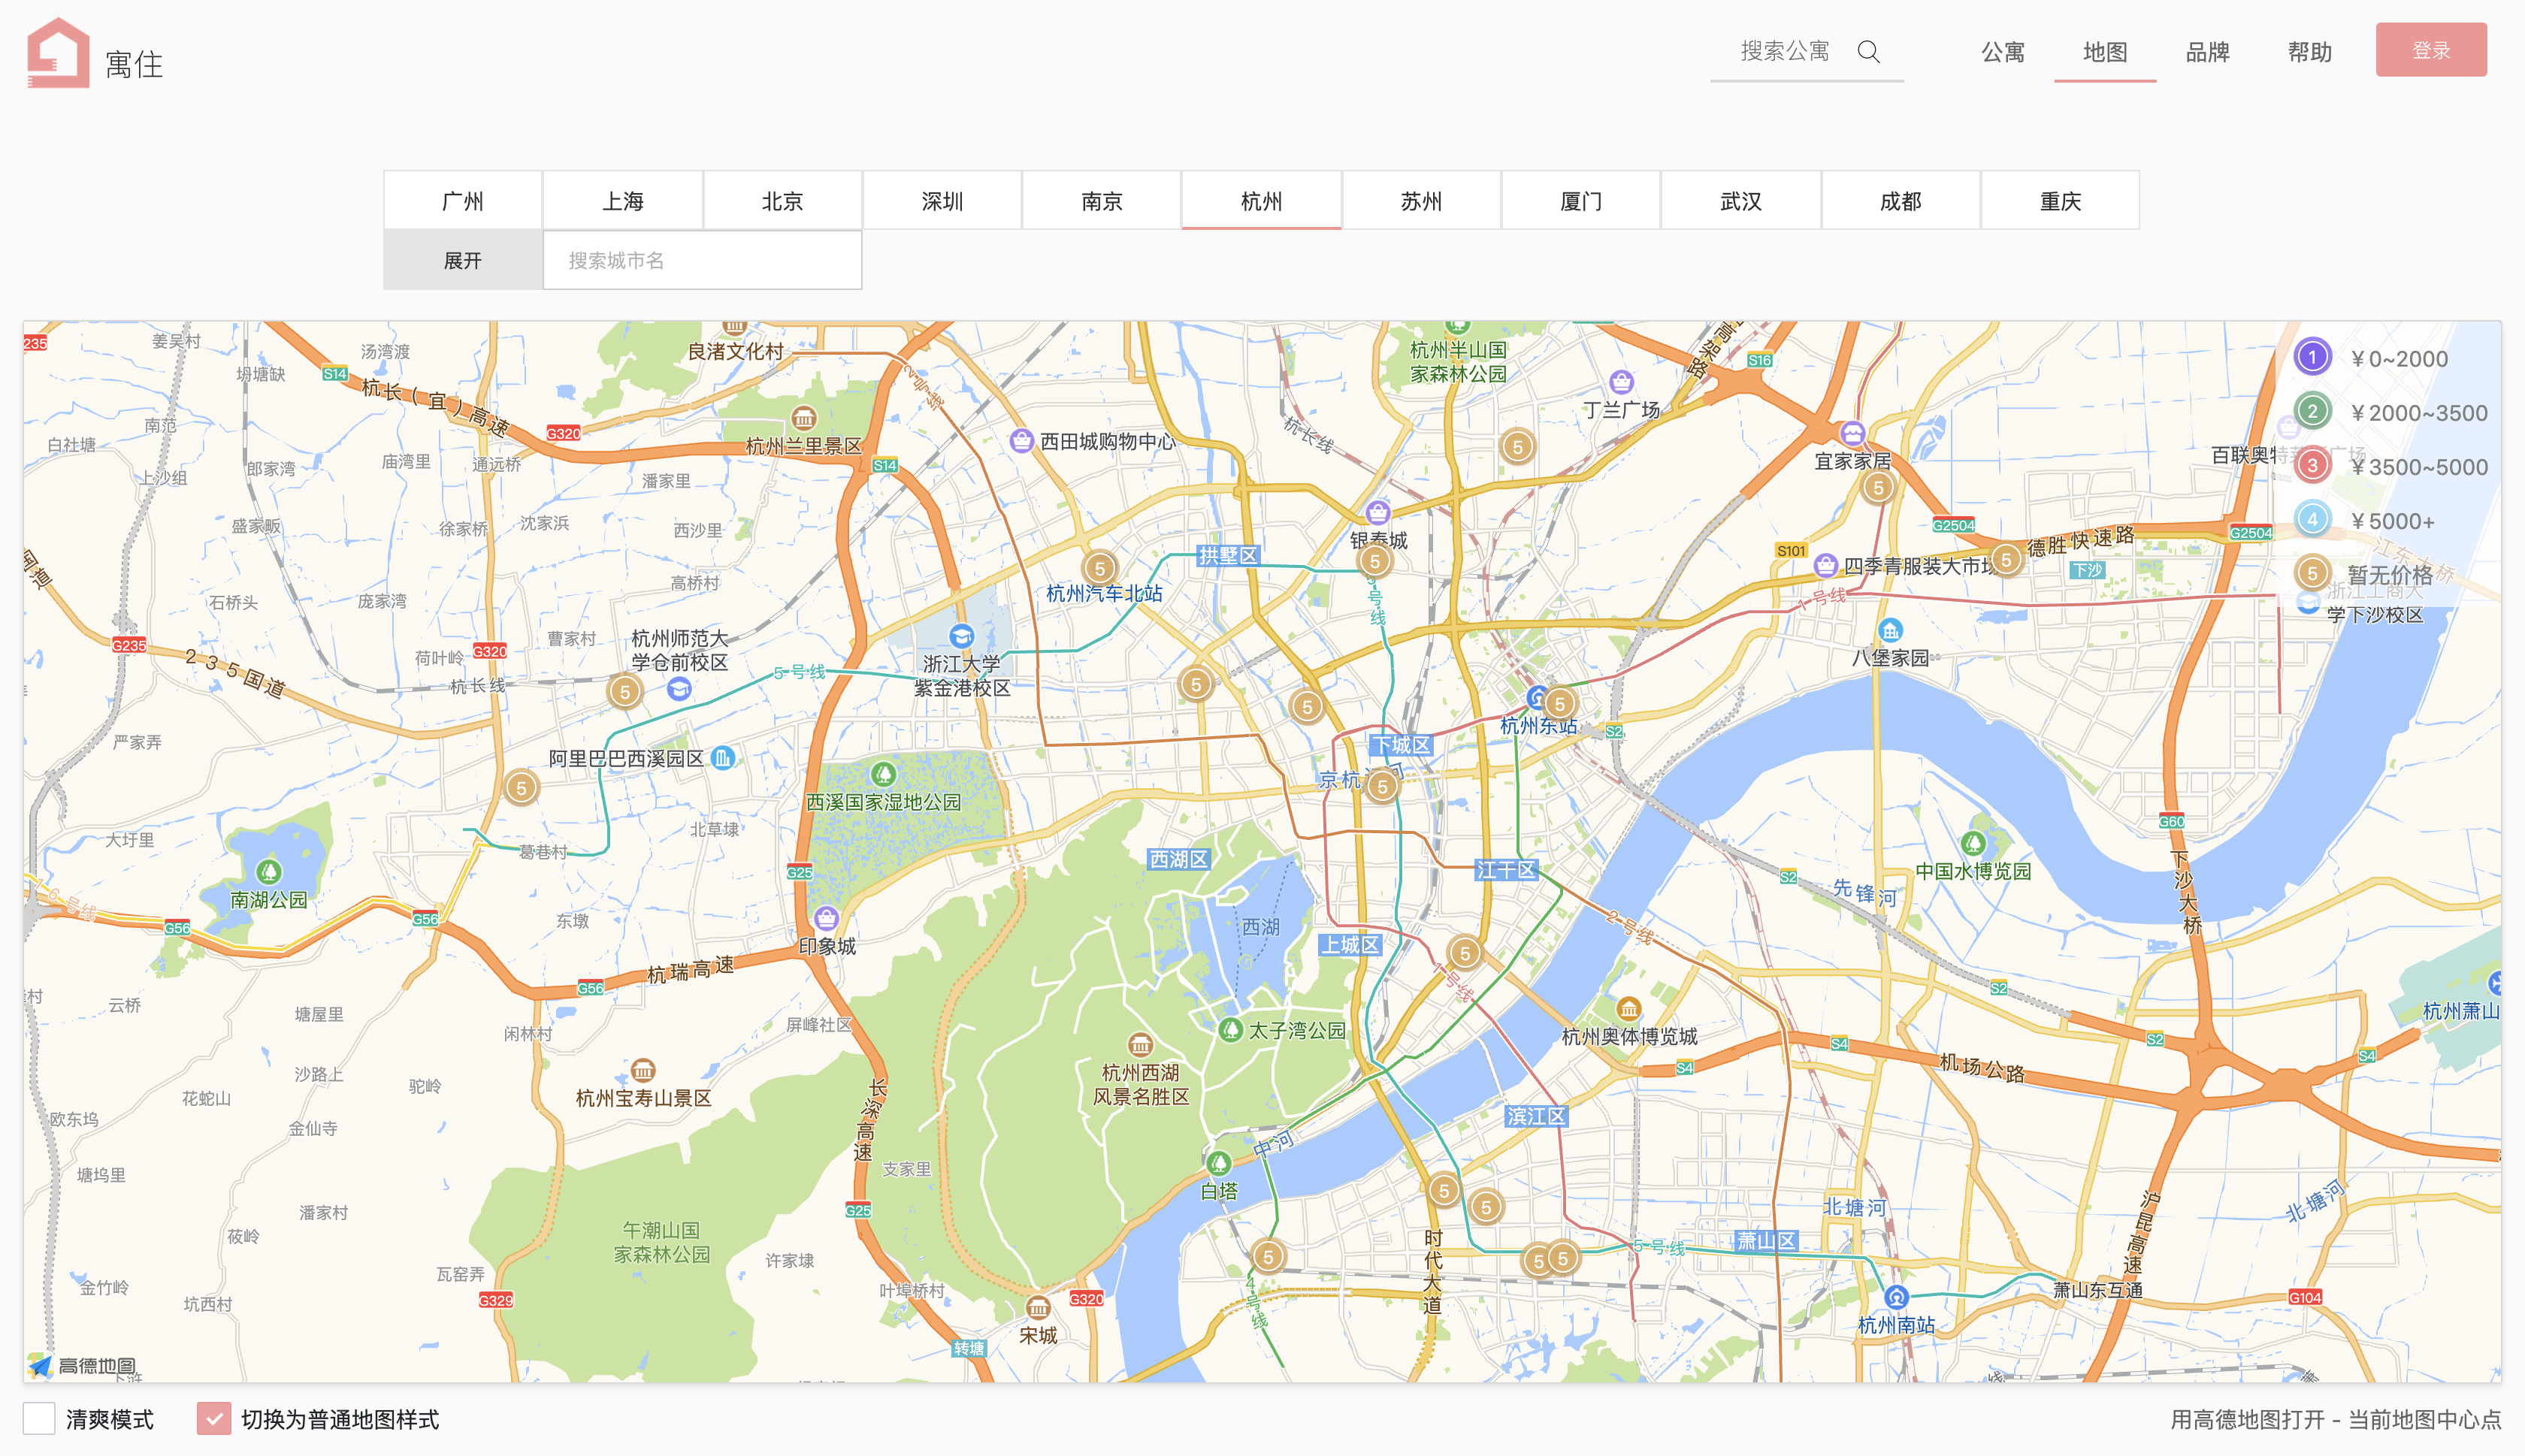The height and width of the screenshot is (1456, 2525).
Task: Toggle the ¥3500~5000 red legend circle
Action: [x=2312, y=466]
